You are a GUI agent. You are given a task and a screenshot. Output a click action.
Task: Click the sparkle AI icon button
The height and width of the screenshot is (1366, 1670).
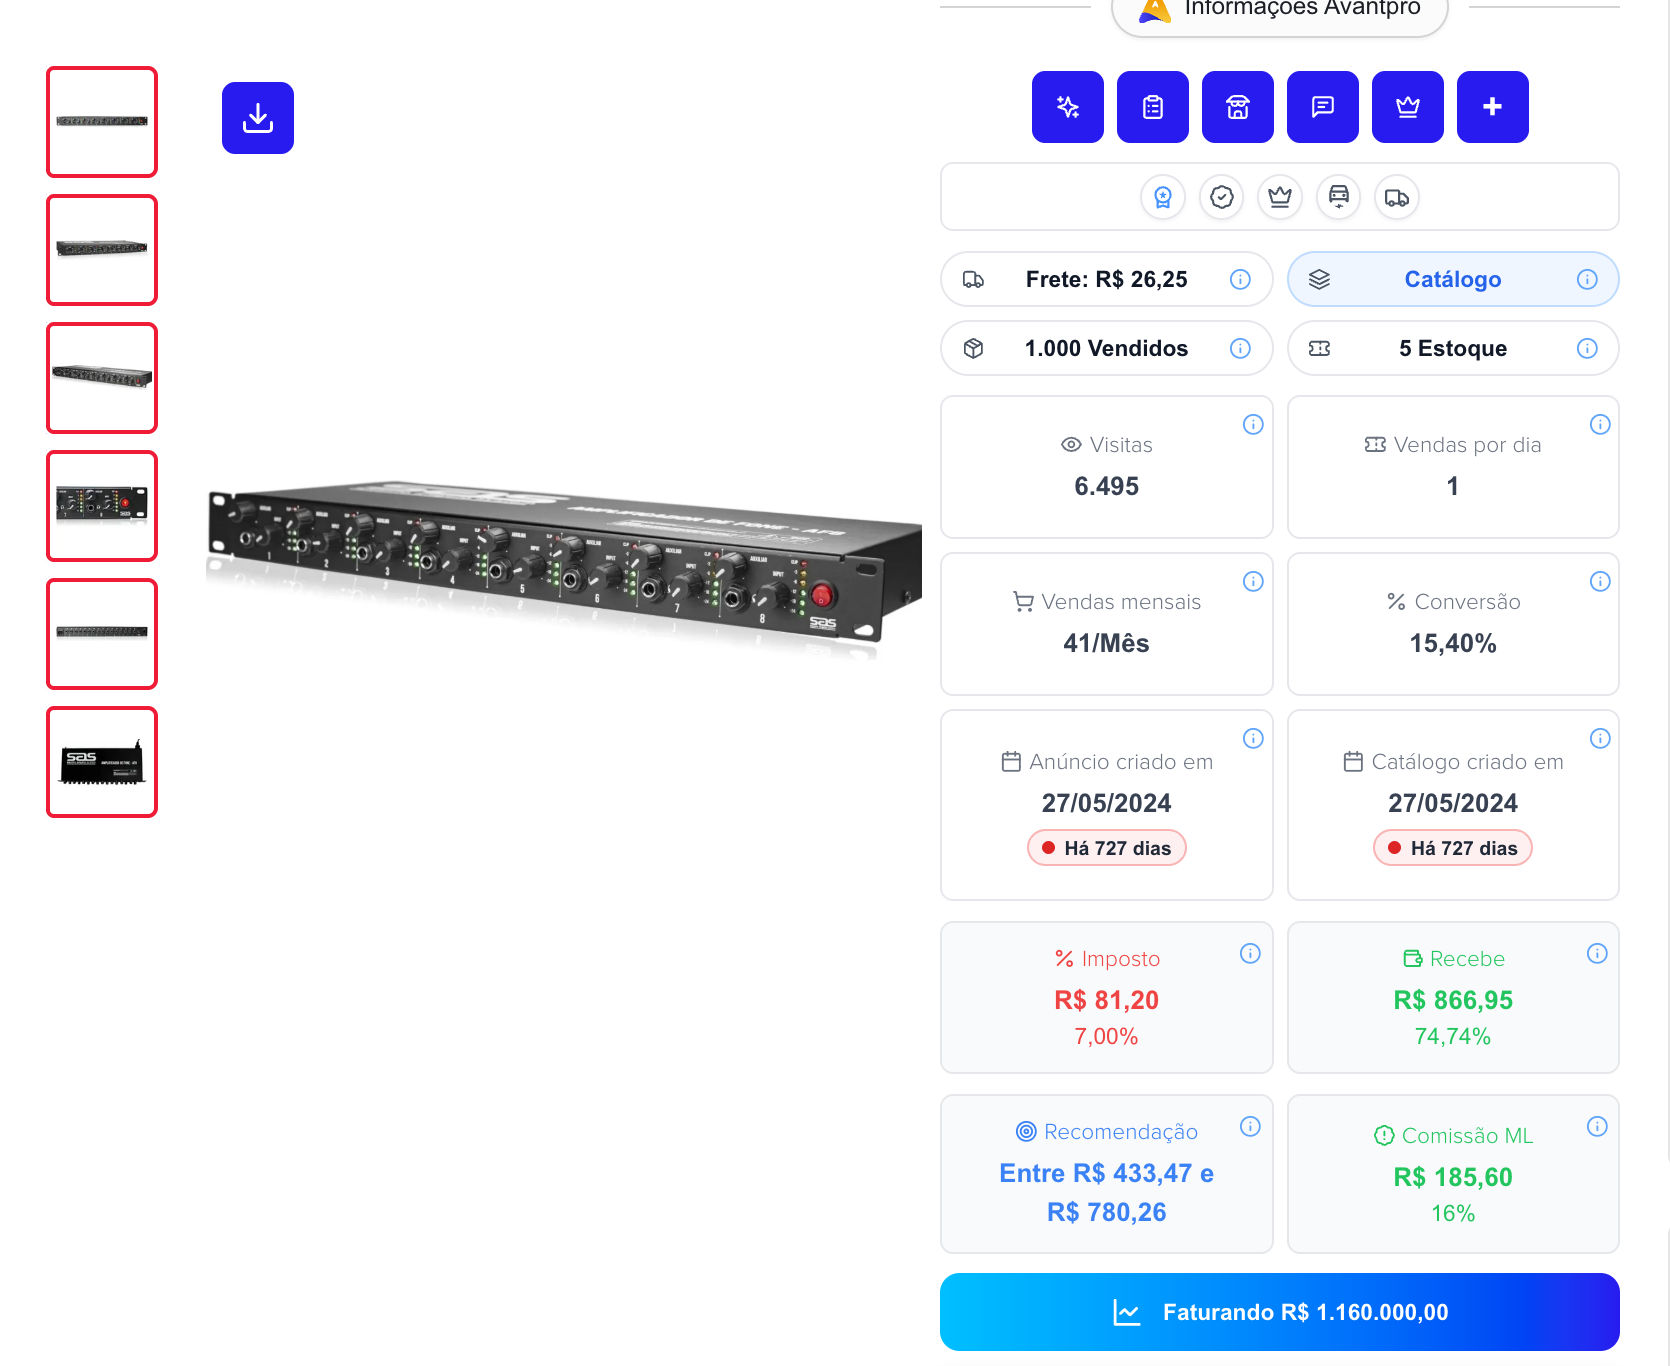(1068, 107)
